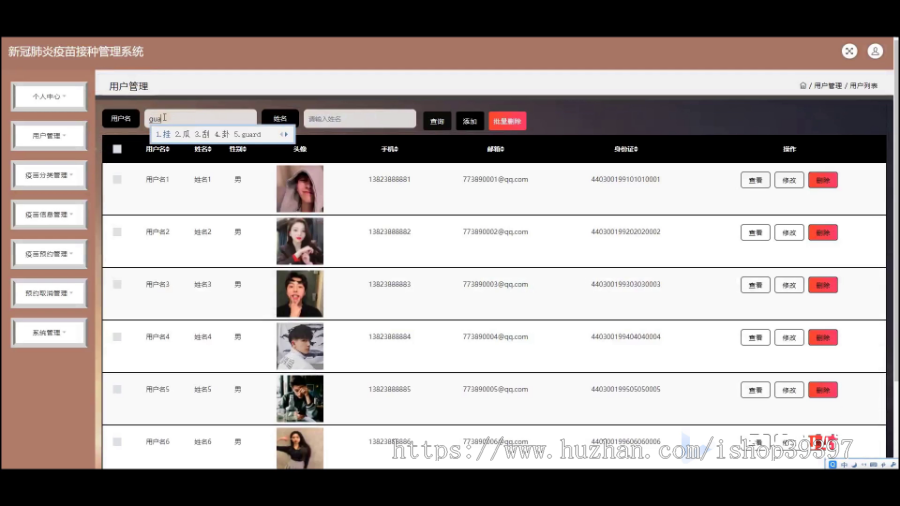Check the checkbox for 用户名1 row
Screen dimensions: 900x506
(117, 180)
